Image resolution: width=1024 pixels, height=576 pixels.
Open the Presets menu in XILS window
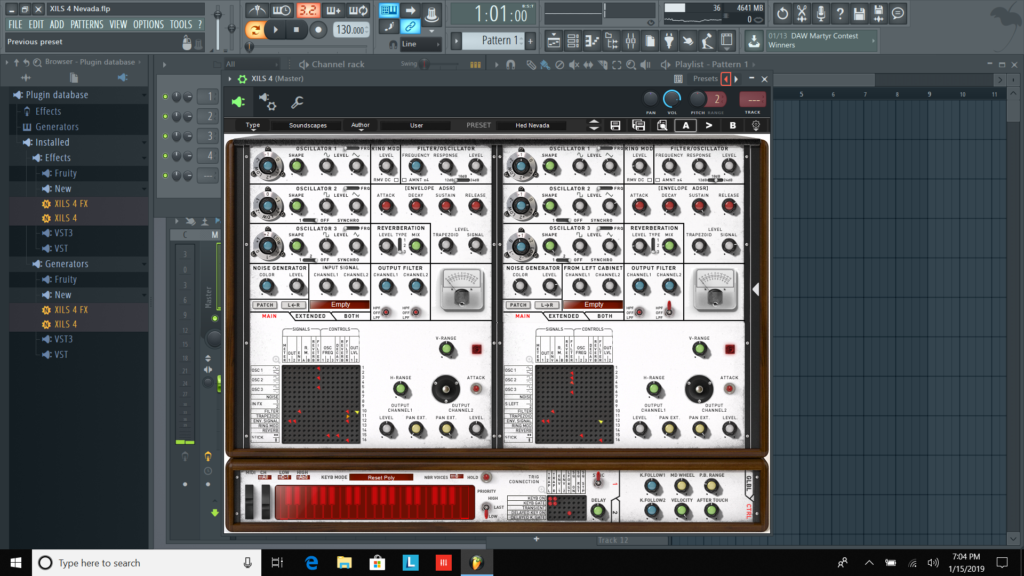click(x=705, y=79)
